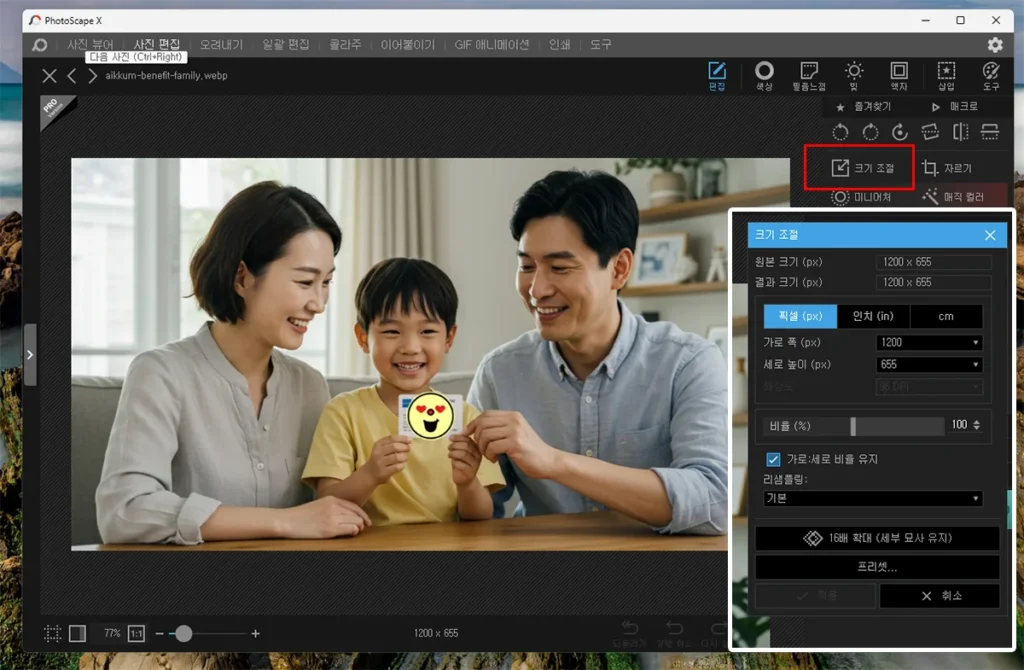Screen dimensions: 1024x670
Task: Click the 프리셋... button
Action: pos(877,567)
